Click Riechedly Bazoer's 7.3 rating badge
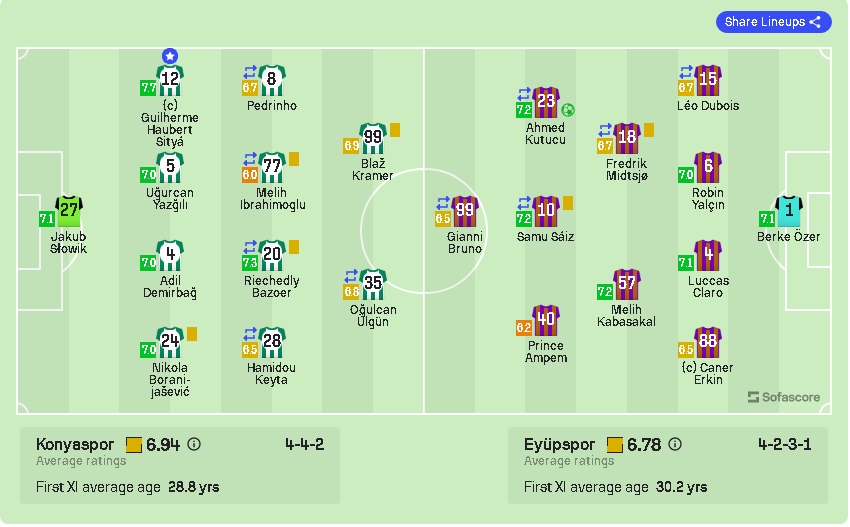This screenshot has height=527, width=850. (x=250, y=263)
